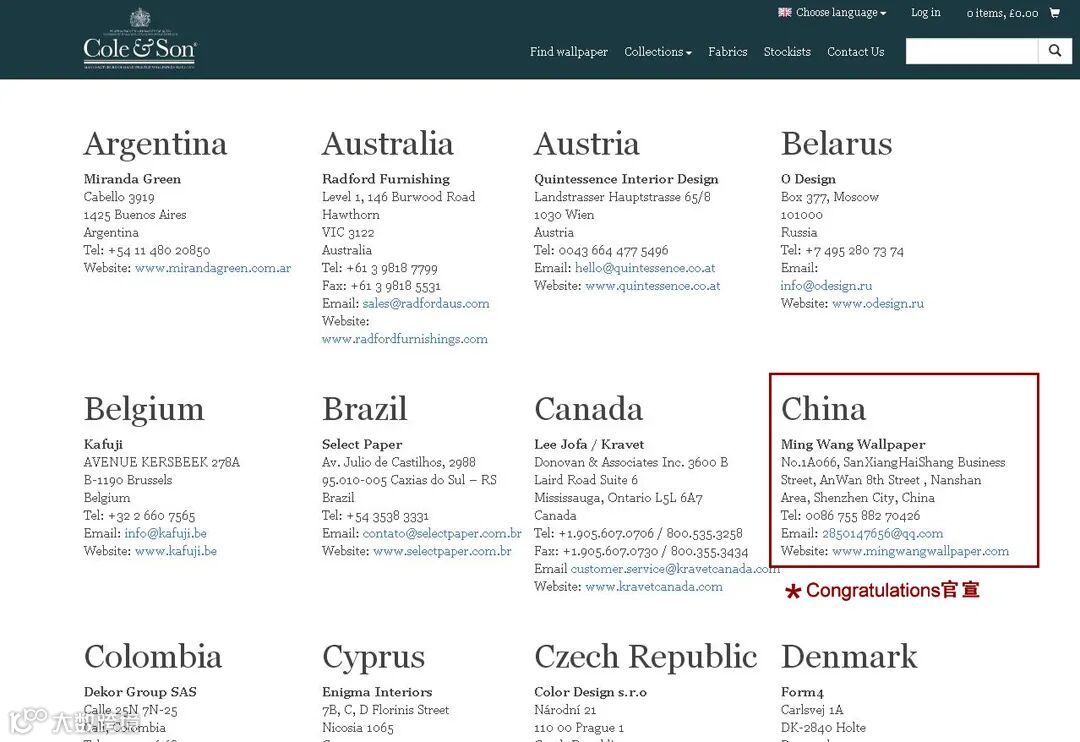Click Ming Wang Wallpaper name
Image resolution: width=1080 pixels, height=742 pixels.
pyautogui.click(x=853, y=444)
